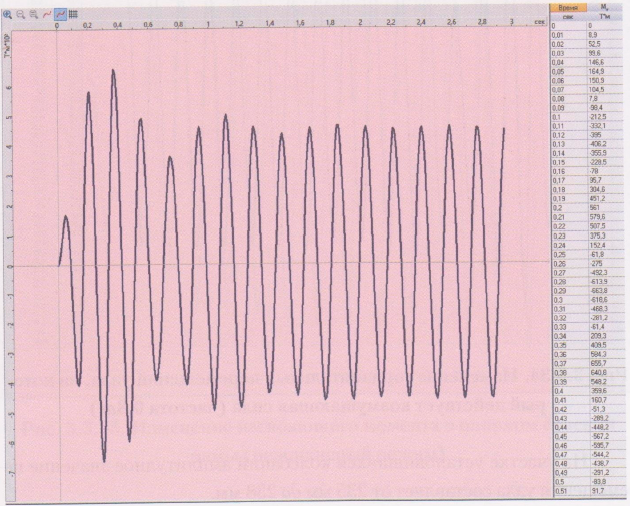Image resolution: width=630 pixels, height=506 pixels.
Task: Select the value cell '-98,4'
Action: (605, 108)
